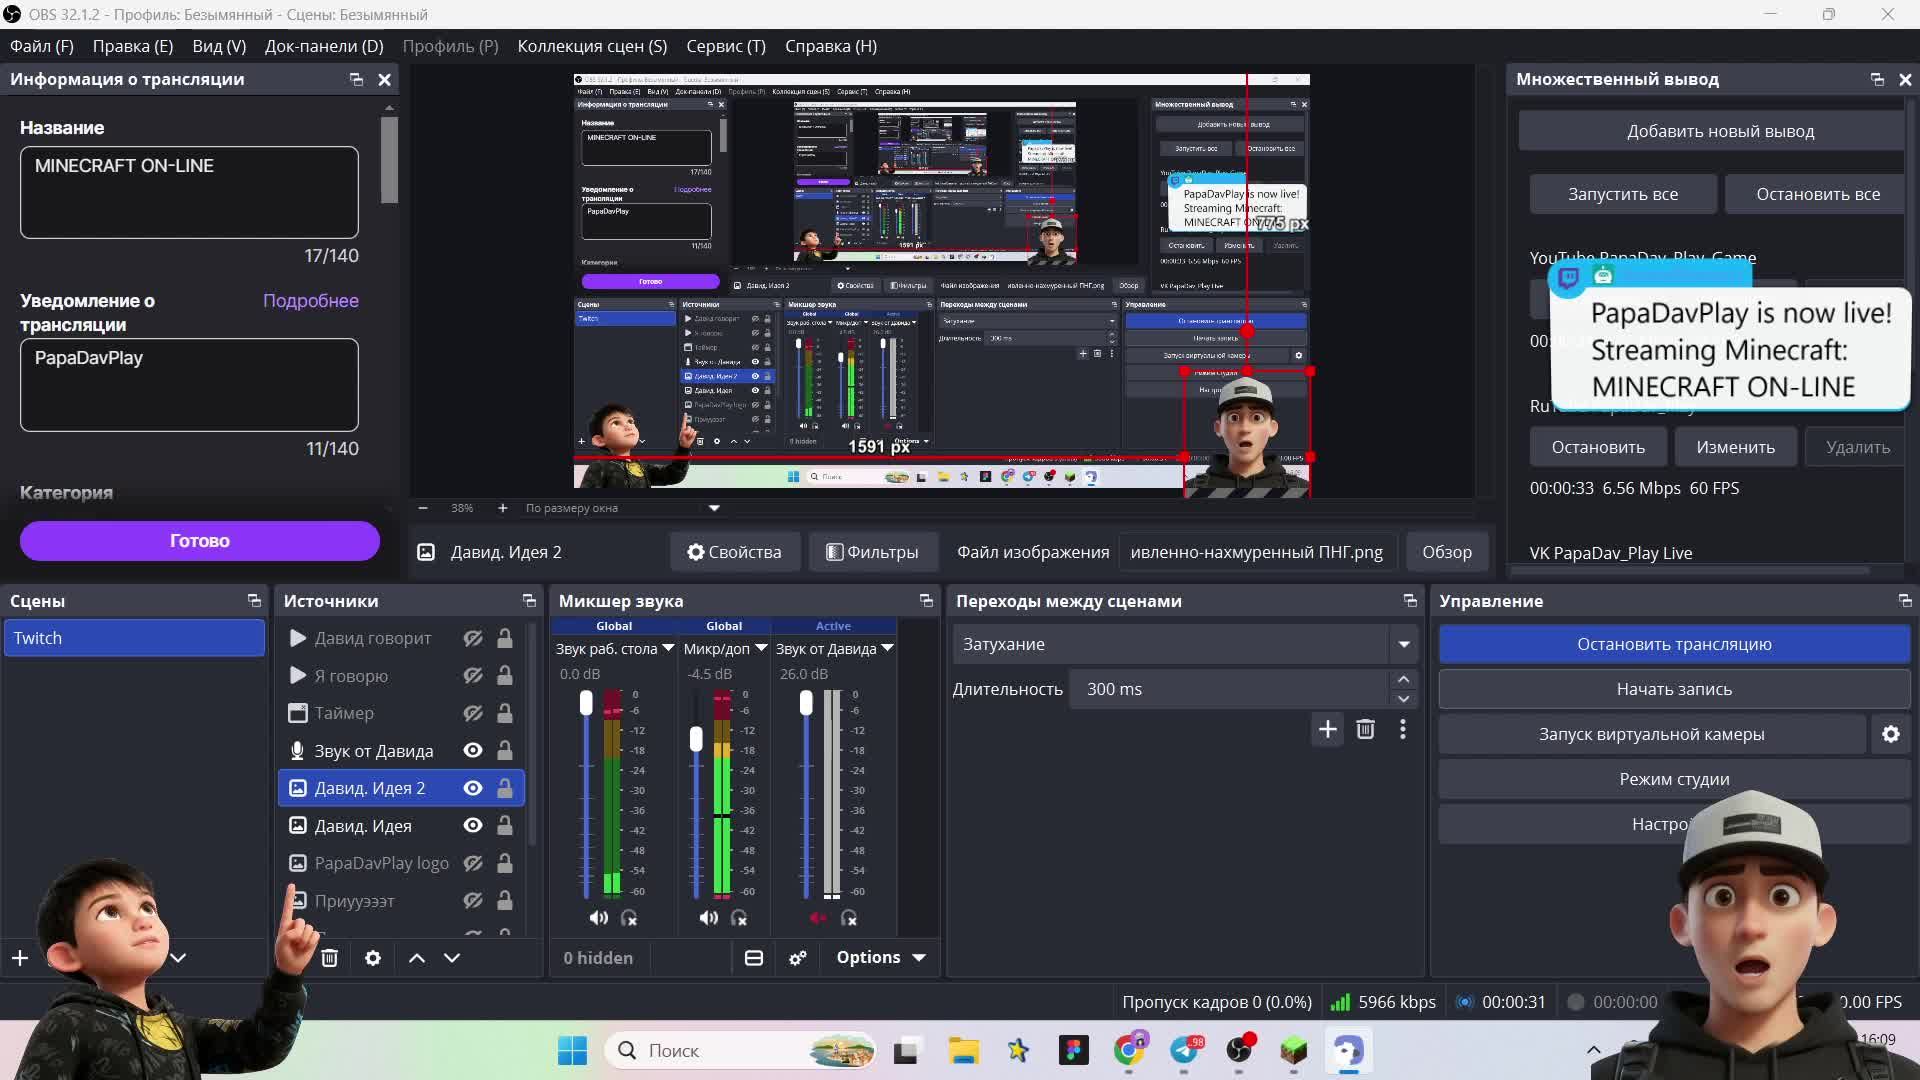Open the Сервис menu
1920x1080 pixels.
pos(726,46)
